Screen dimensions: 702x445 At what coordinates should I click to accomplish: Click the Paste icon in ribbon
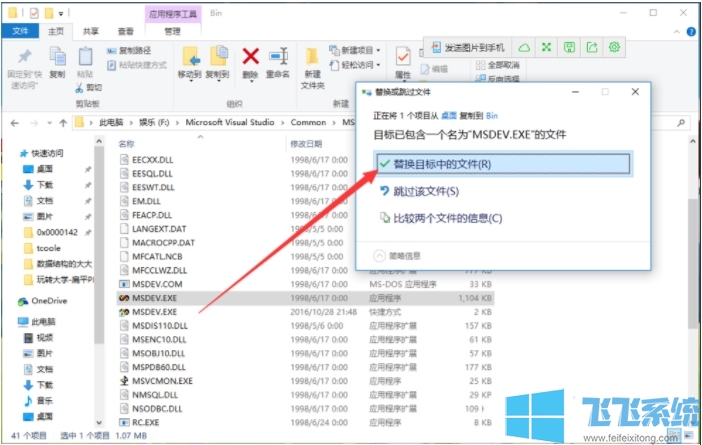click(x=85, y=57)
